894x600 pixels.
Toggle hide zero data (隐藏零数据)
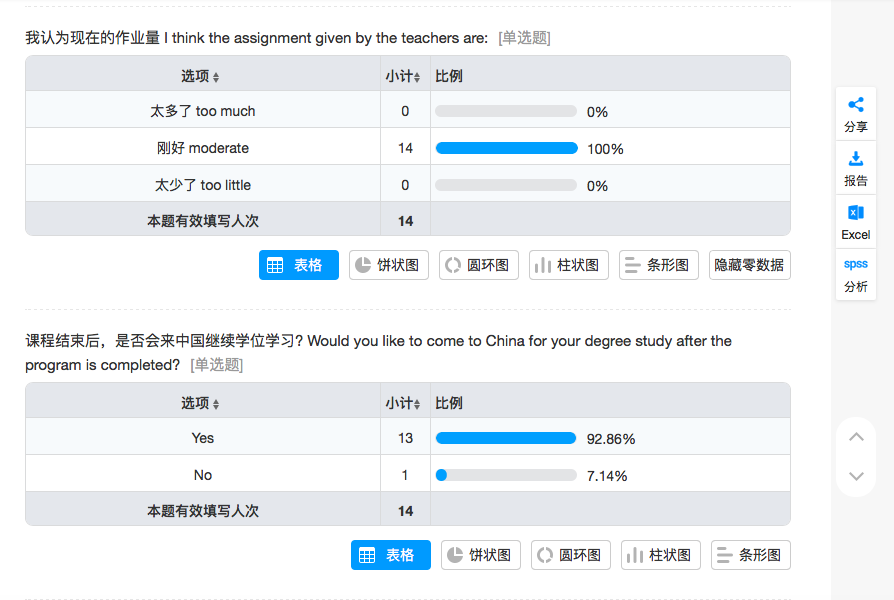coord(750,265)
